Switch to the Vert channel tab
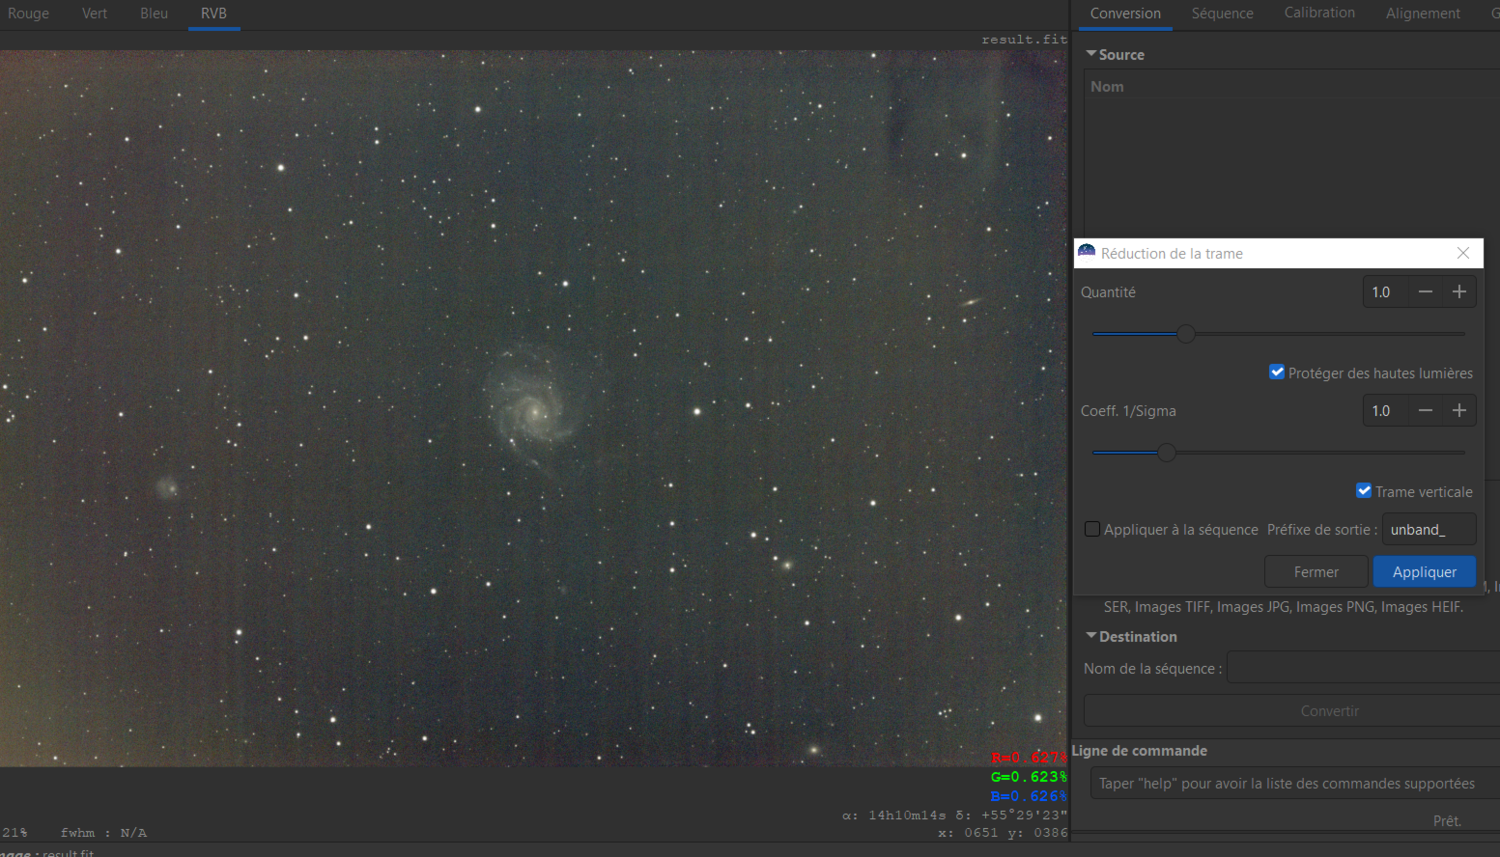The image size is (1500, 857). [95, 14]
